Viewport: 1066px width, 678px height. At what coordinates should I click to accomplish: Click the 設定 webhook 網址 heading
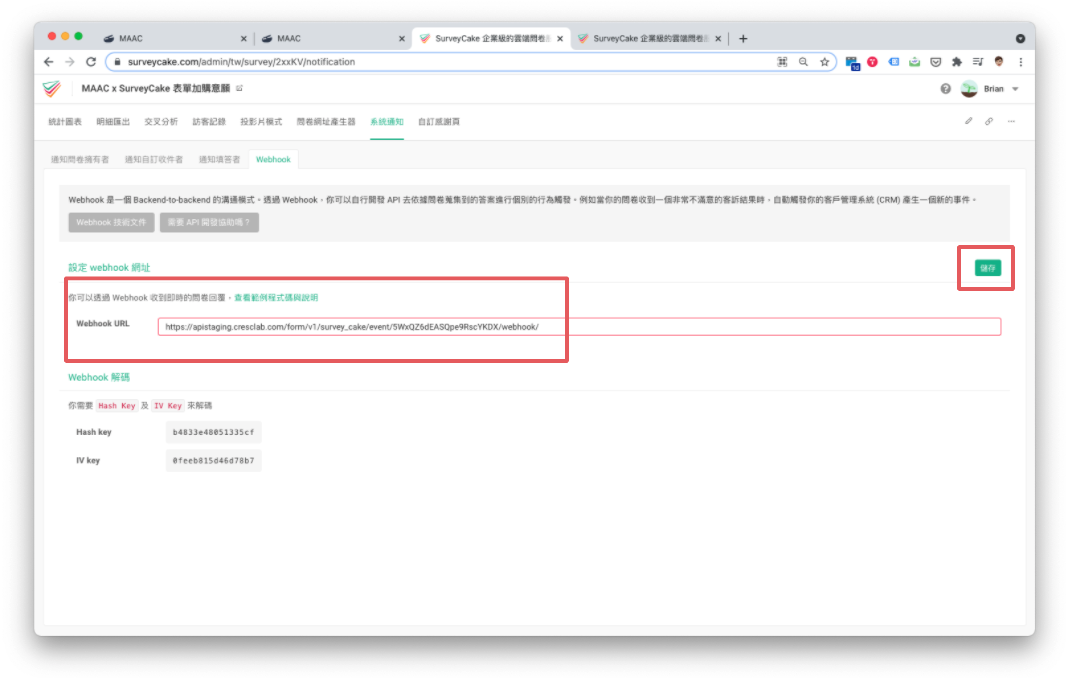109,267
